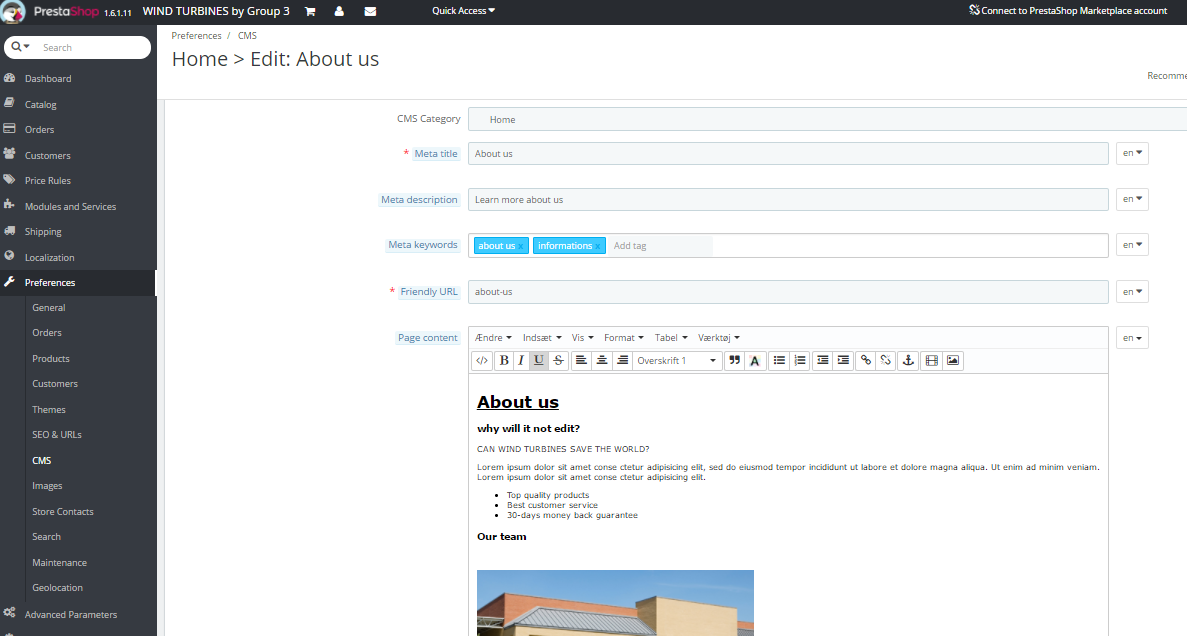Remove link with unlink icon
The height and width of the screenshot is (637, 1187).
click(886, 361)
